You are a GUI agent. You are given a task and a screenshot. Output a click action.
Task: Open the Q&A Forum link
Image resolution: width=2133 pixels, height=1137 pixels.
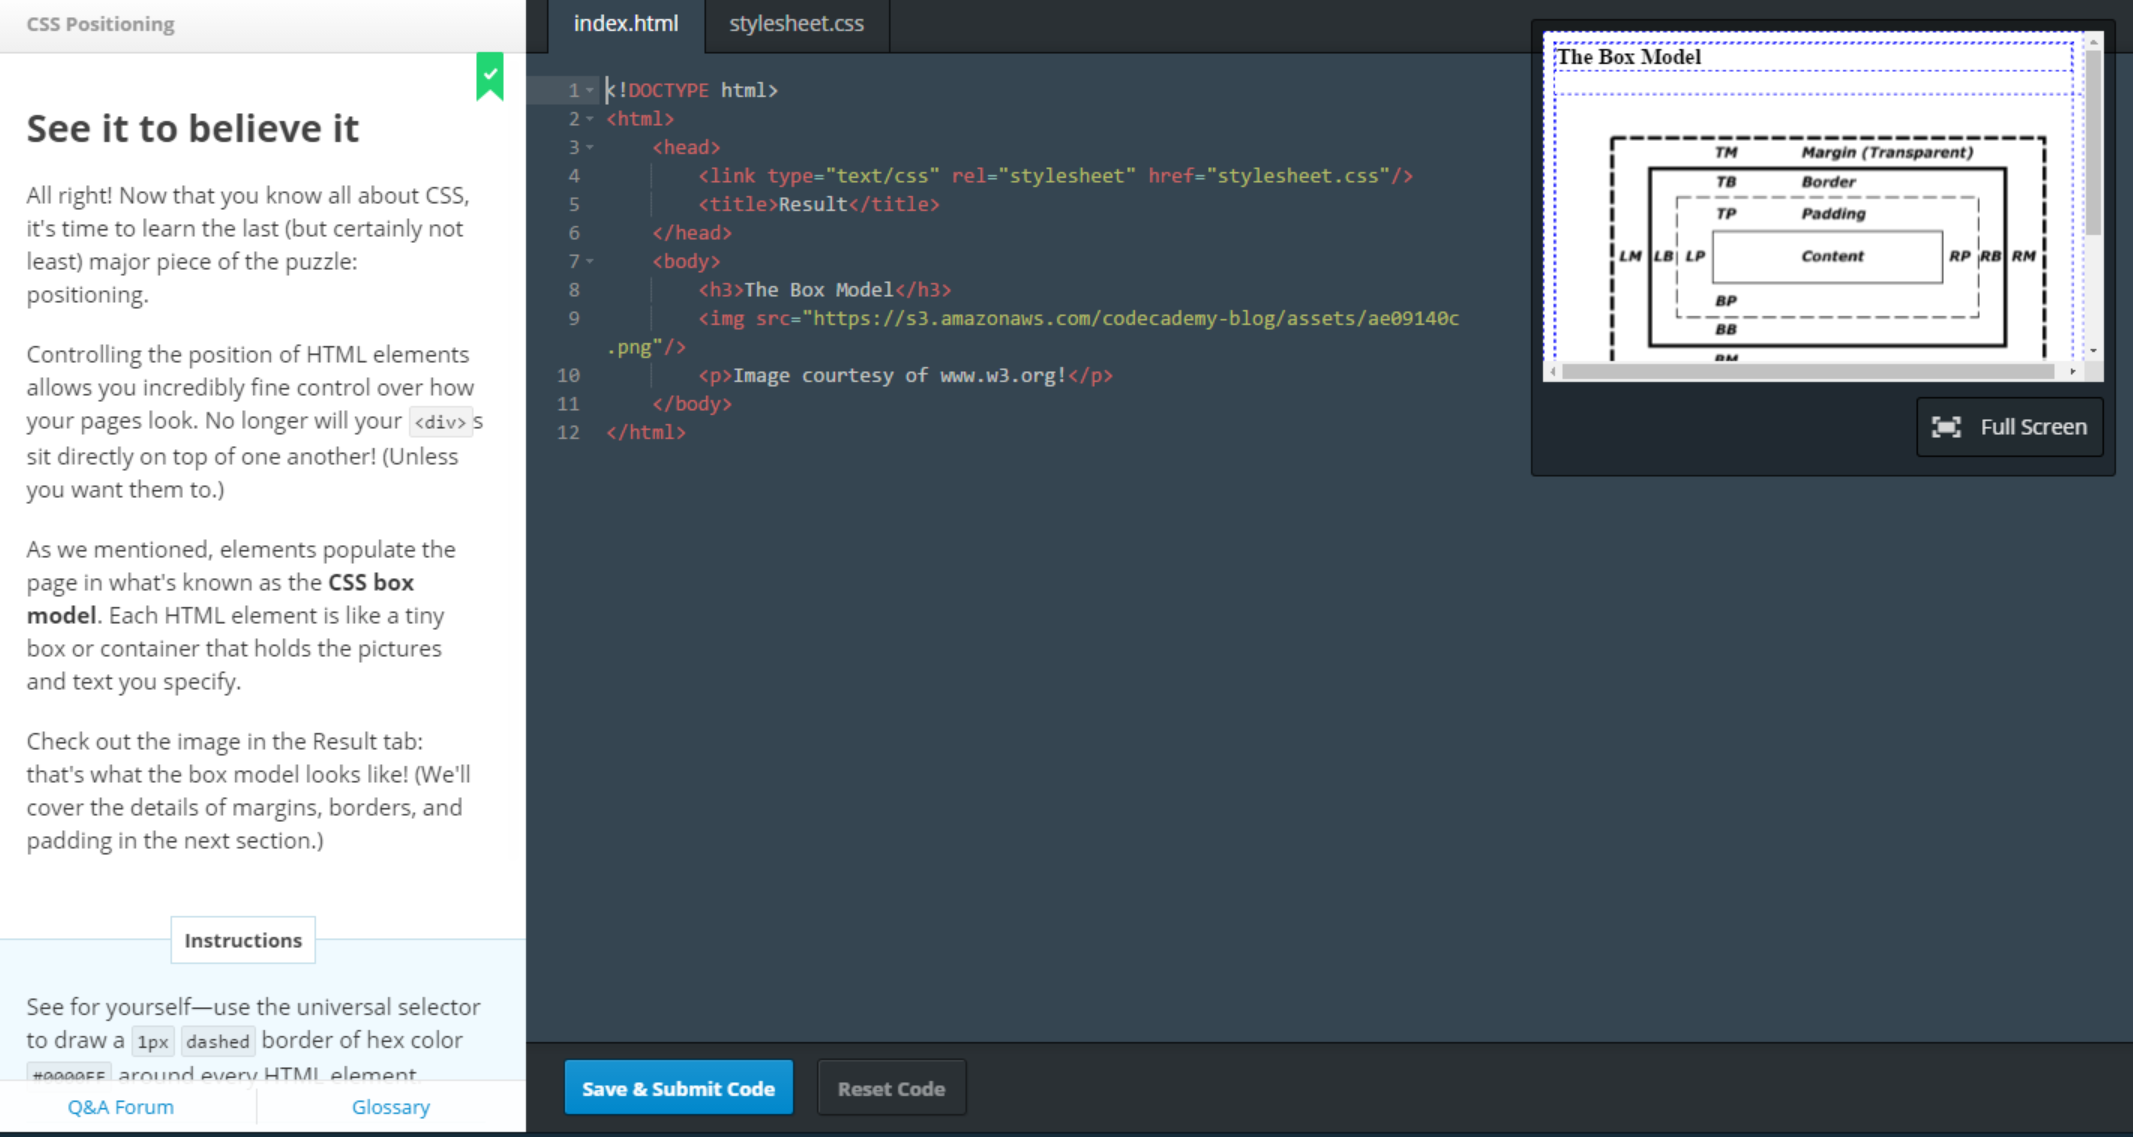pyautogui.click(x=121, y=1107)
